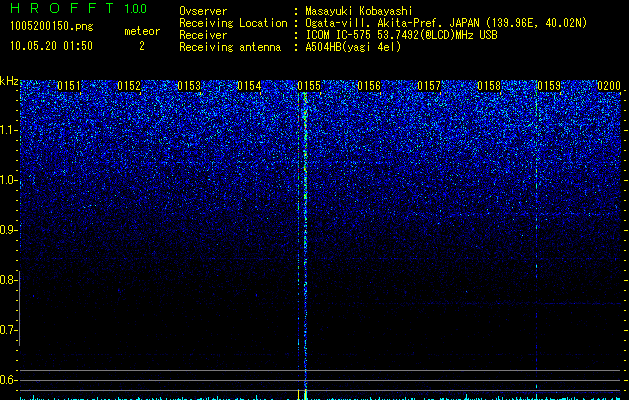The height and width of the screenshot is (400, 629).
Task: Click the 0153 time marker
Action: pos(189,86)
